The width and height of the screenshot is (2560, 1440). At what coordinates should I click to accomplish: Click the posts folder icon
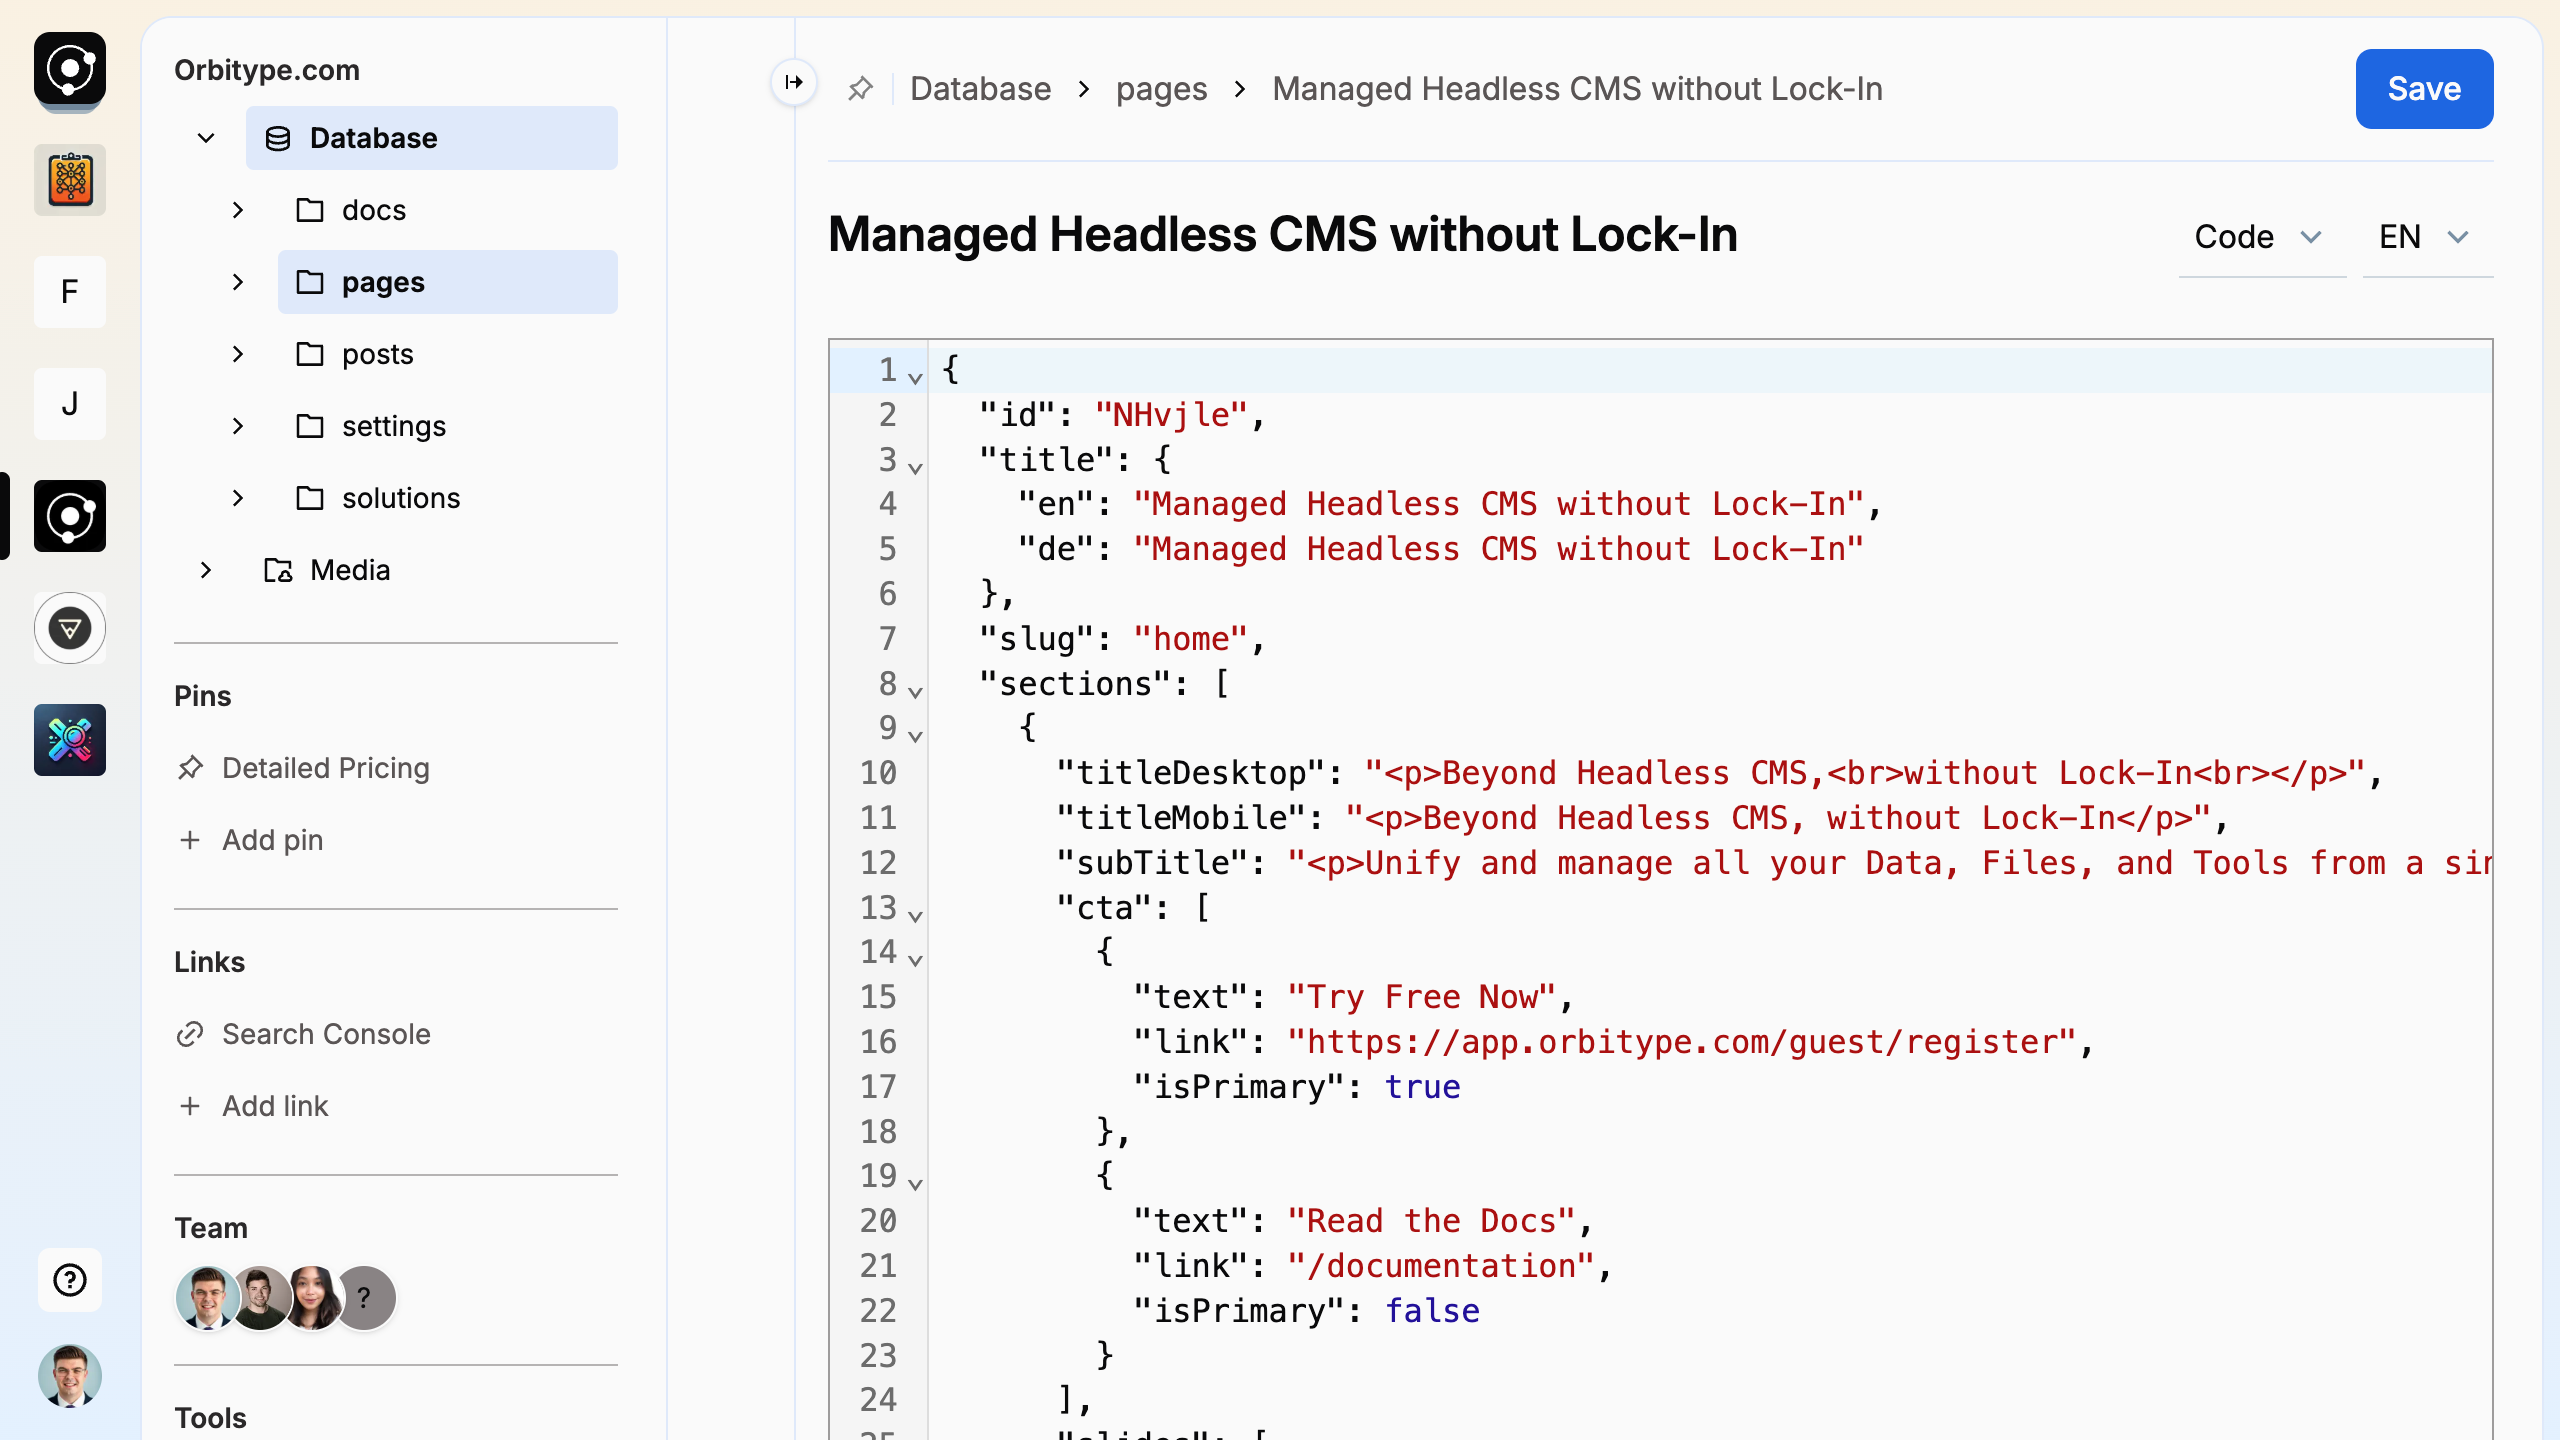tap(310, 354)
